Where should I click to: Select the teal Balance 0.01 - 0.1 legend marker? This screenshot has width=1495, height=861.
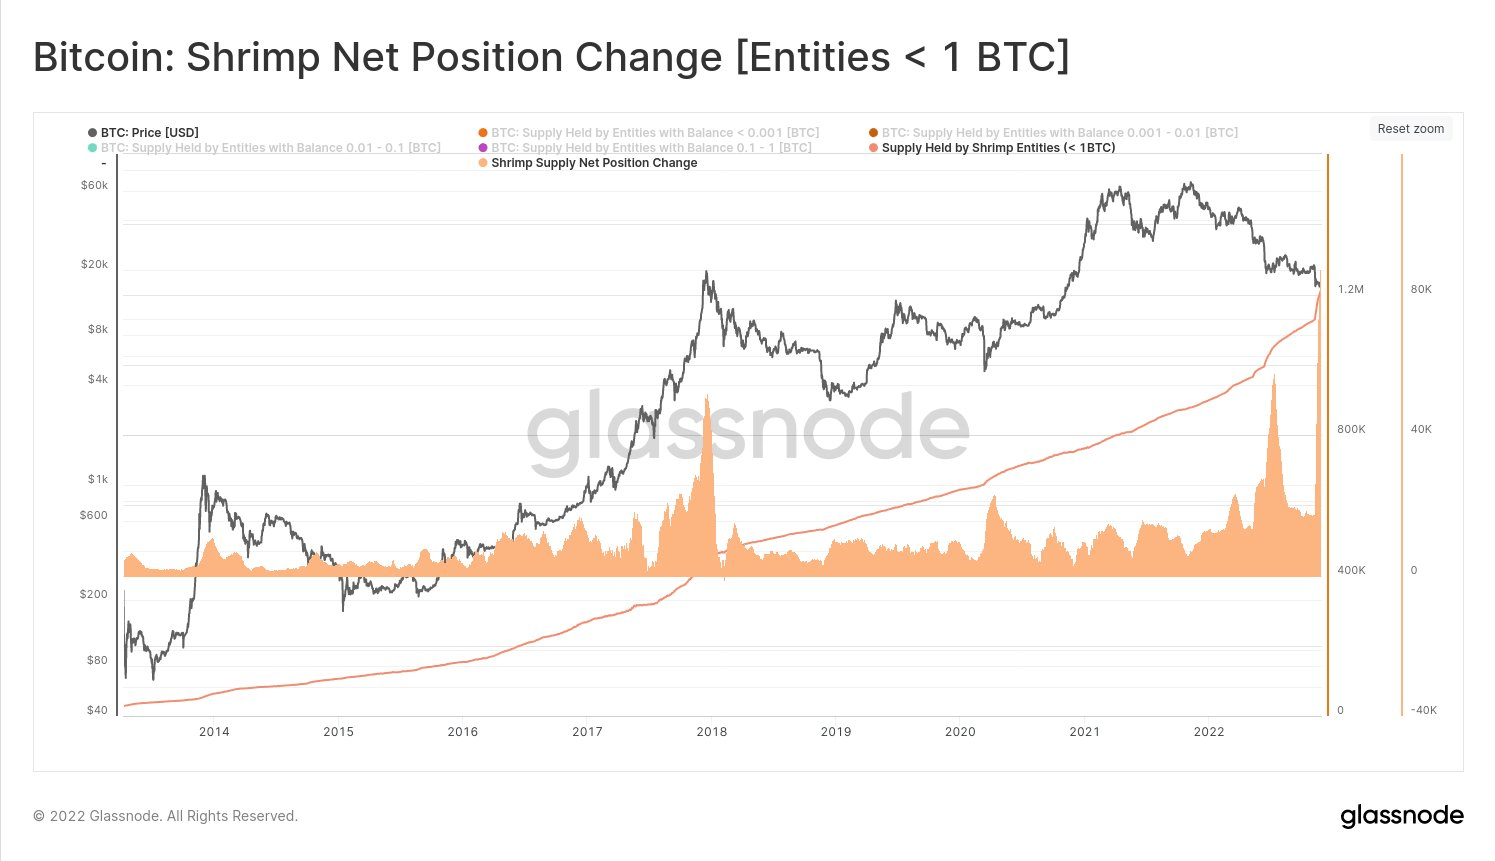tap(90, 147)
